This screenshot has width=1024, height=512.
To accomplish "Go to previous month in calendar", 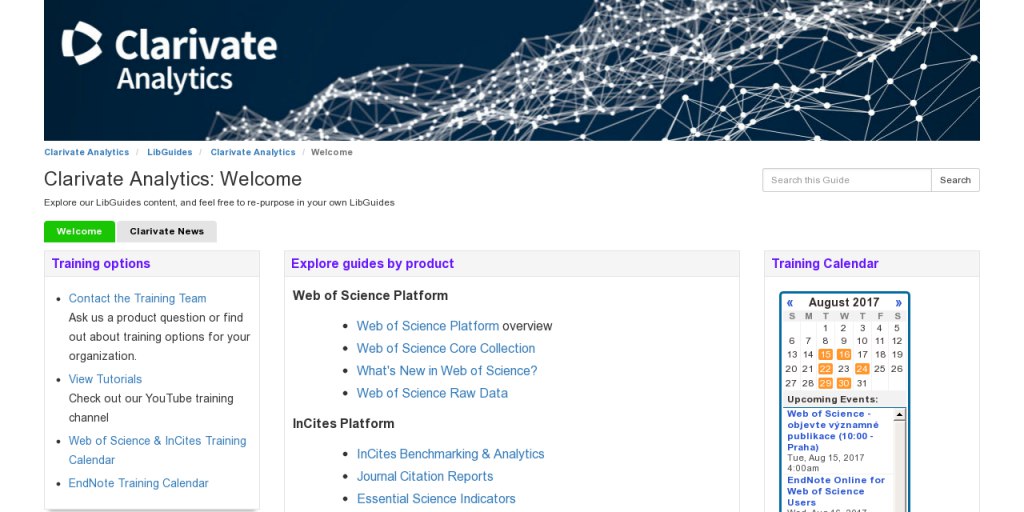I will [790, 302].
